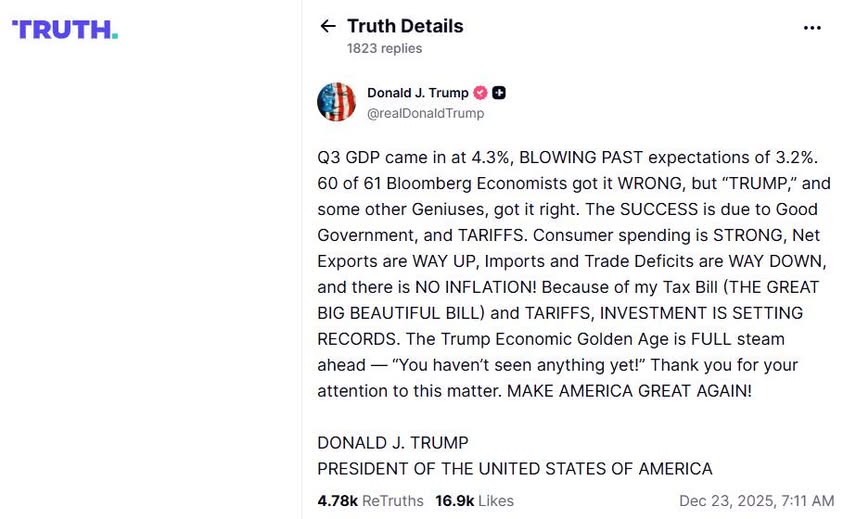Image resolution: width=843 pixels, height=519 pixels.
Task: Open Donald J. Trump's profile avatar
Action: pos(337,102)
